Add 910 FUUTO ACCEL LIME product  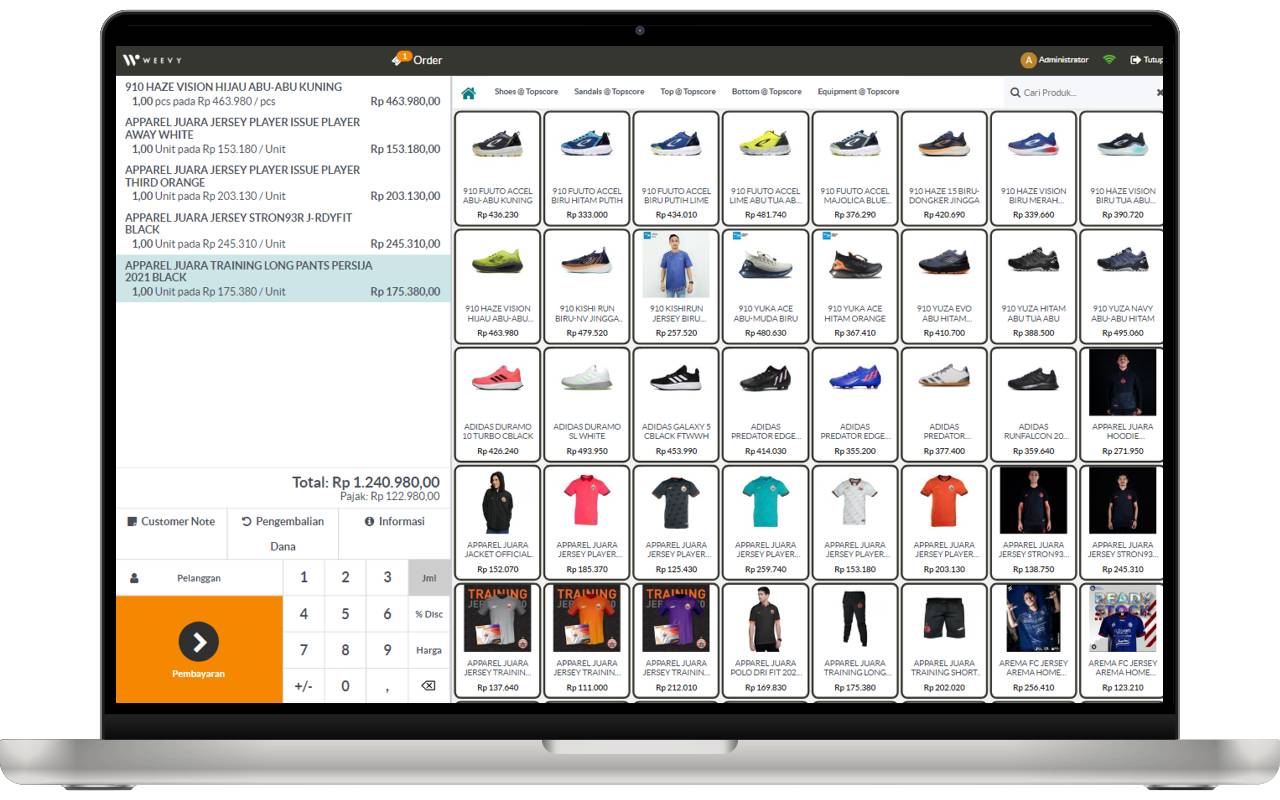(765, 167)
